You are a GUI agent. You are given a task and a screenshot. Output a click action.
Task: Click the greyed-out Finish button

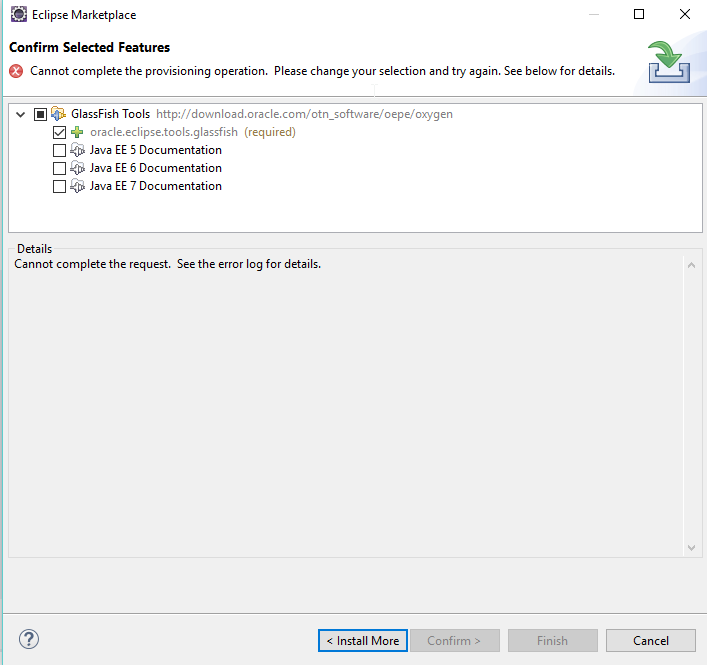pos(553,641)
